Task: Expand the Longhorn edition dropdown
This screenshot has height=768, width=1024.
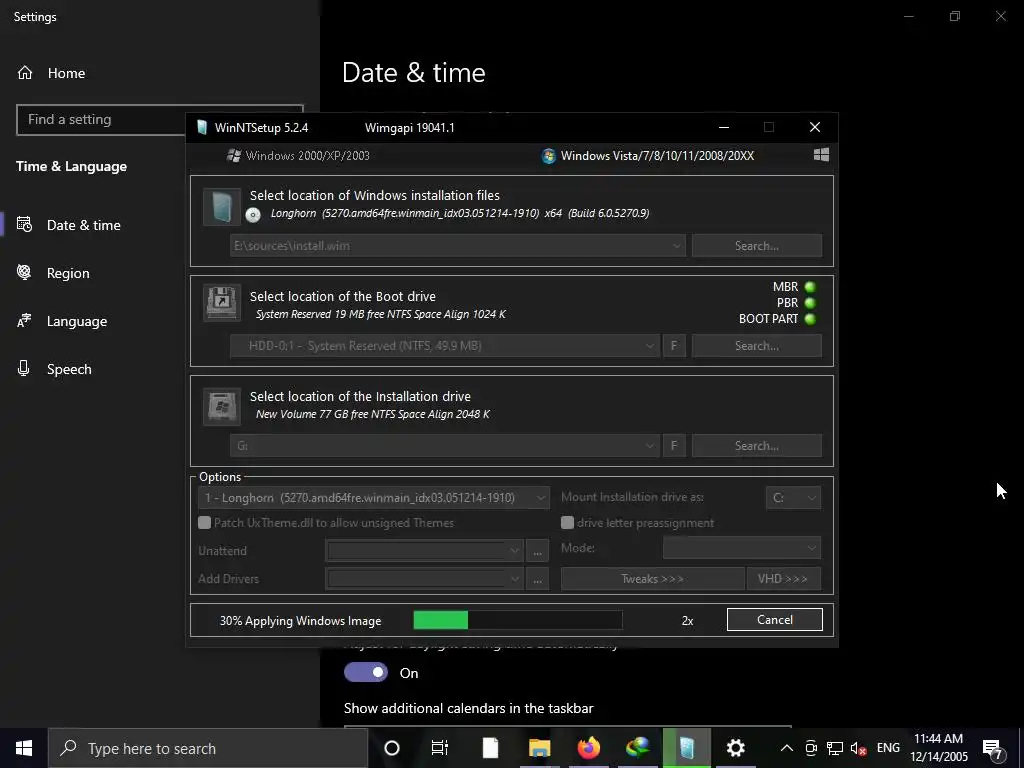Action: click(x=541, y=498)
